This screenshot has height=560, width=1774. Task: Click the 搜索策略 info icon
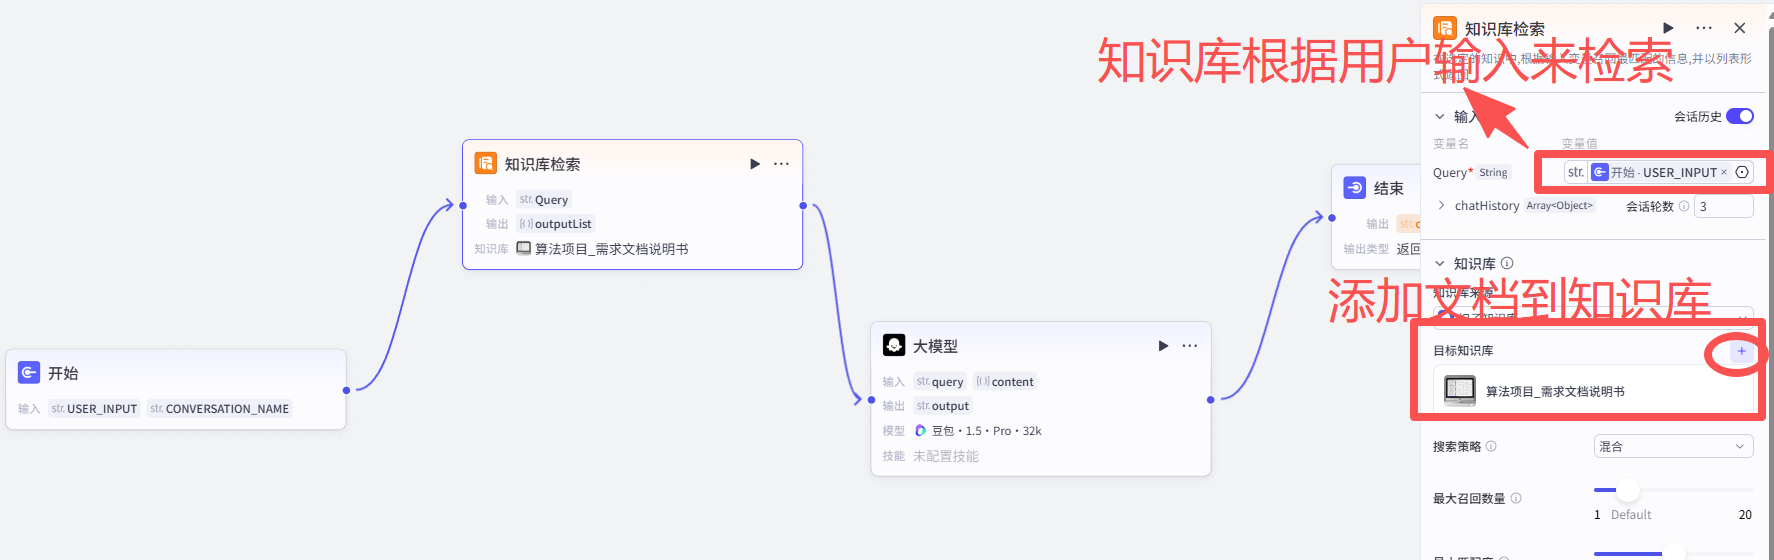pos(1491,446)
